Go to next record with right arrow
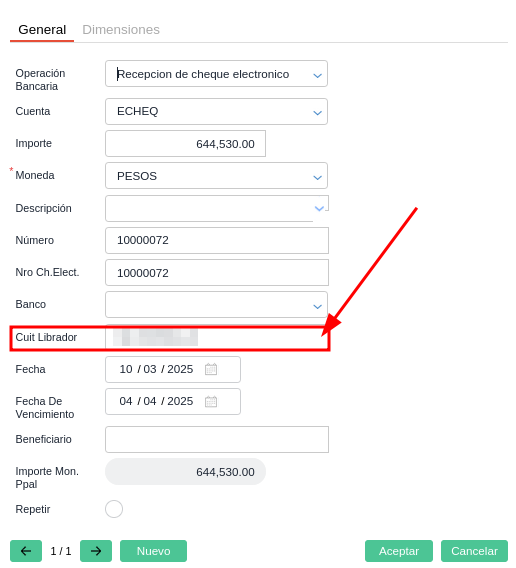516x568 pixels. point(96,551)
